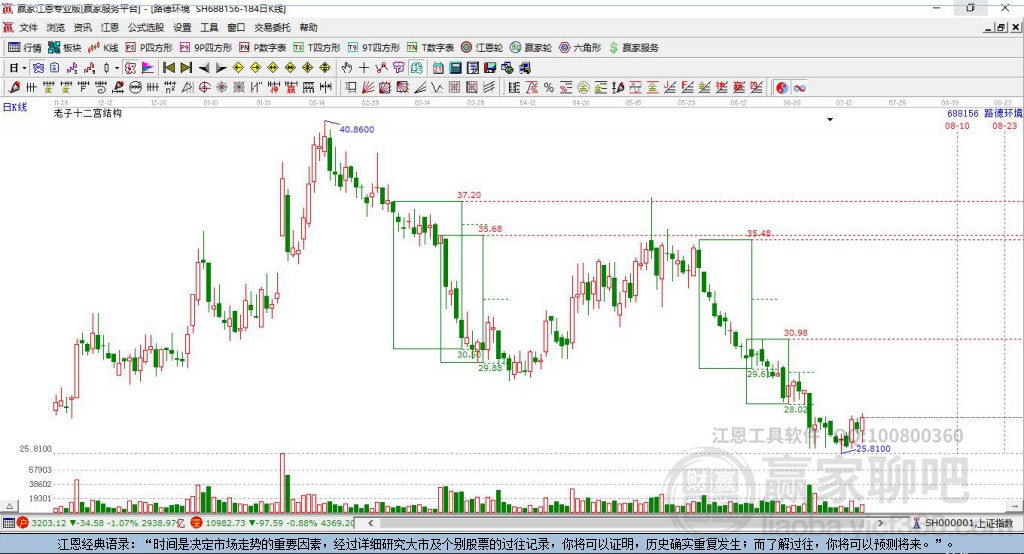The height and width of the screenshot is (554, 1024).
Task: Click the table list icon in status bar
Action: [x=8, y=523]
